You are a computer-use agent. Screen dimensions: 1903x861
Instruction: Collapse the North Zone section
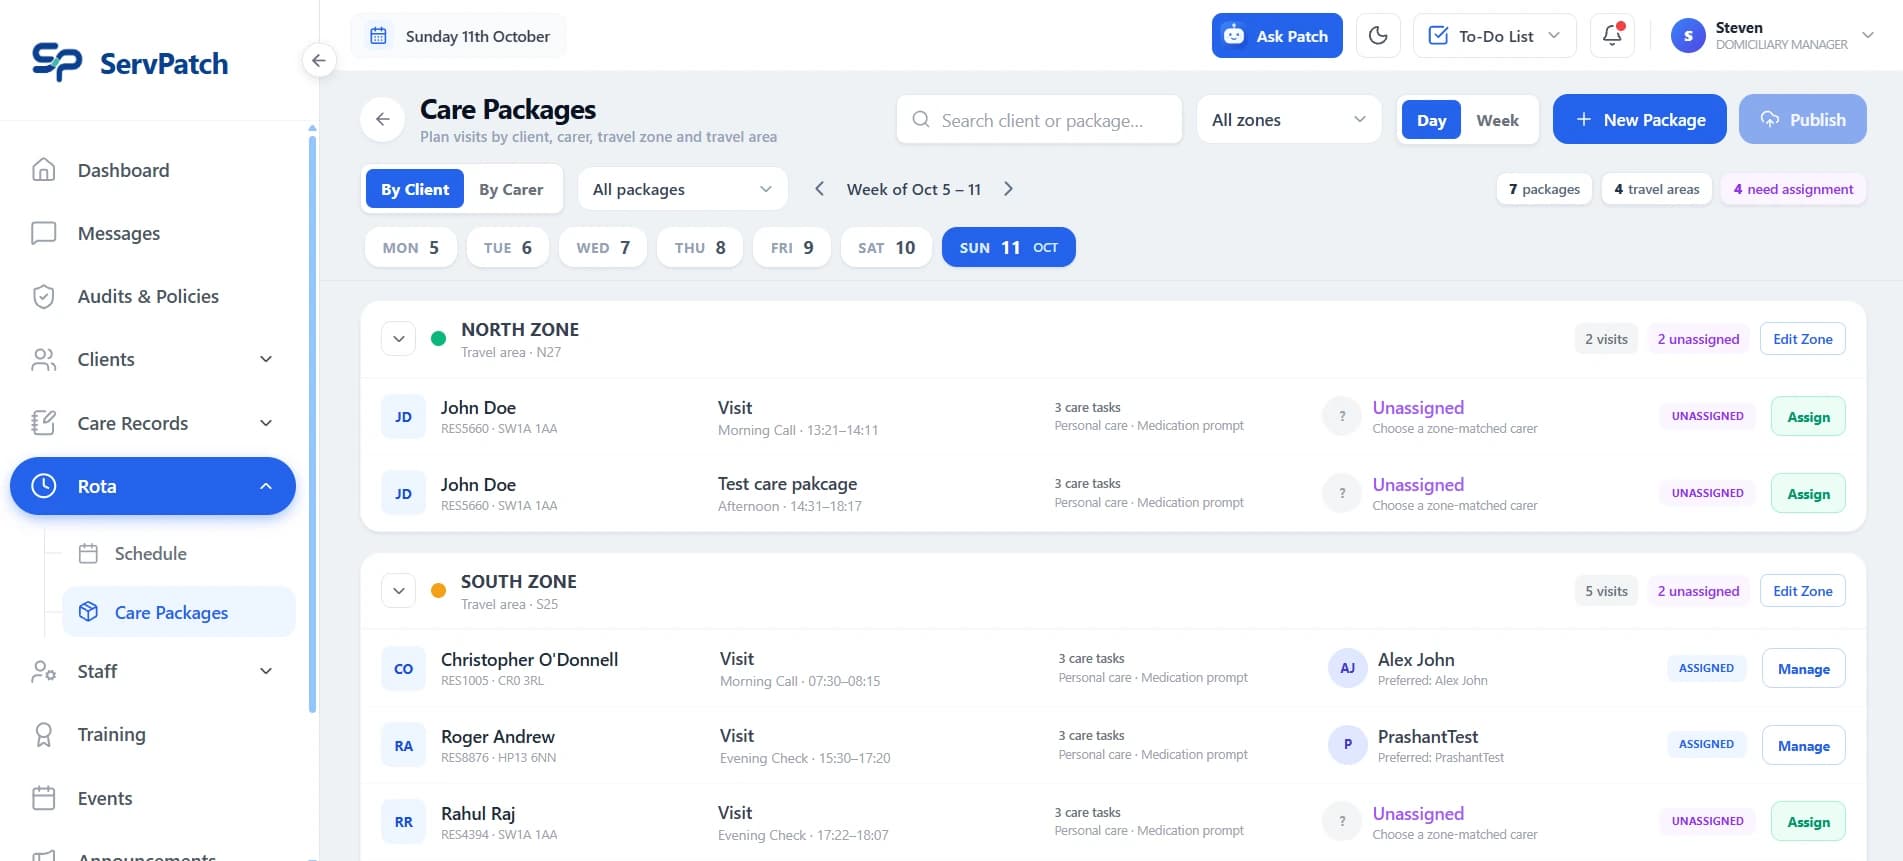click(x=398, y=339)
